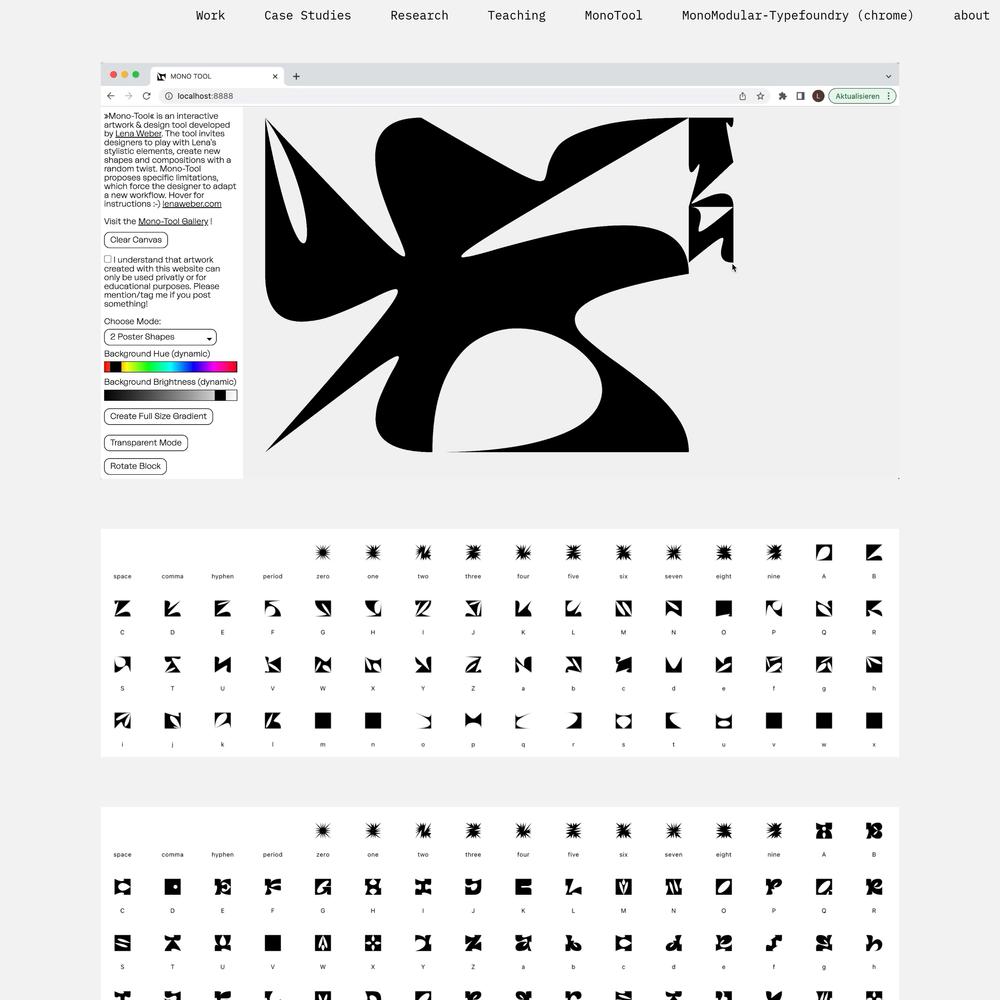Go to Case Studies in the navigation
Screen dimensions: 1000x1000
(x=307, y=15)
